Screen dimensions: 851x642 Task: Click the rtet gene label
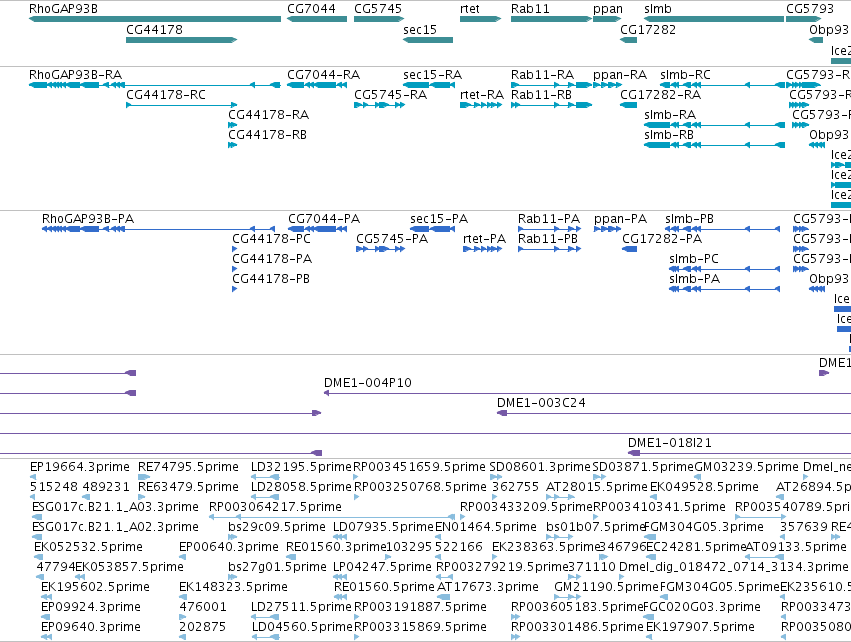point(469,9)
